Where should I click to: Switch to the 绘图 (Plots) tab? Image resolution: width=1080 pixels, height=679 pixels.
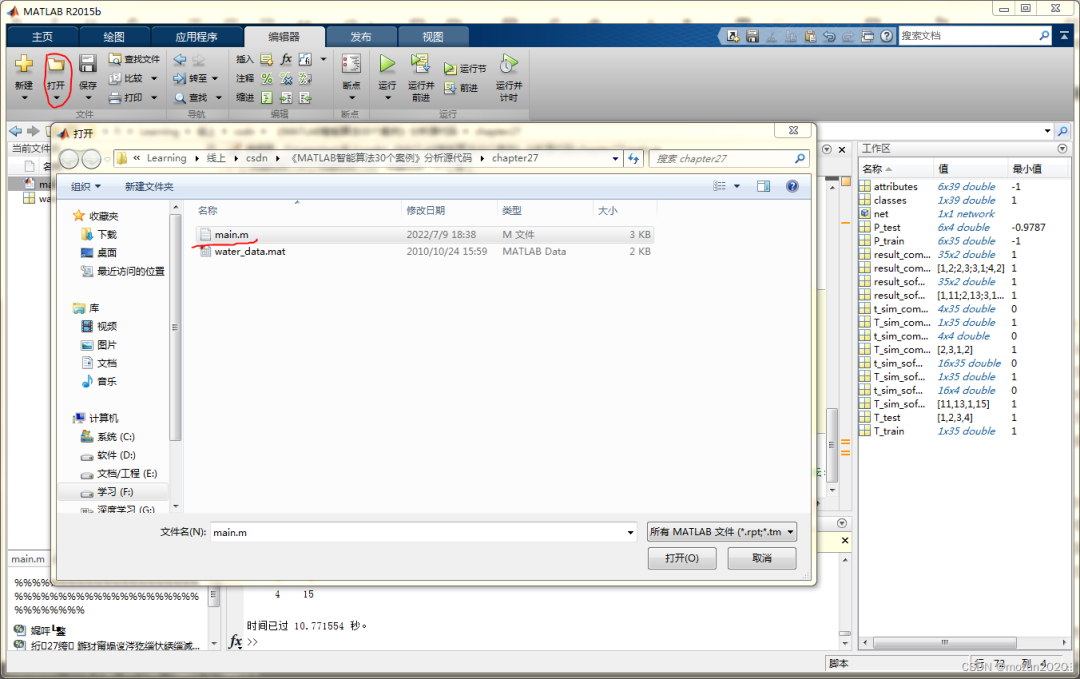tap(114, 37)
